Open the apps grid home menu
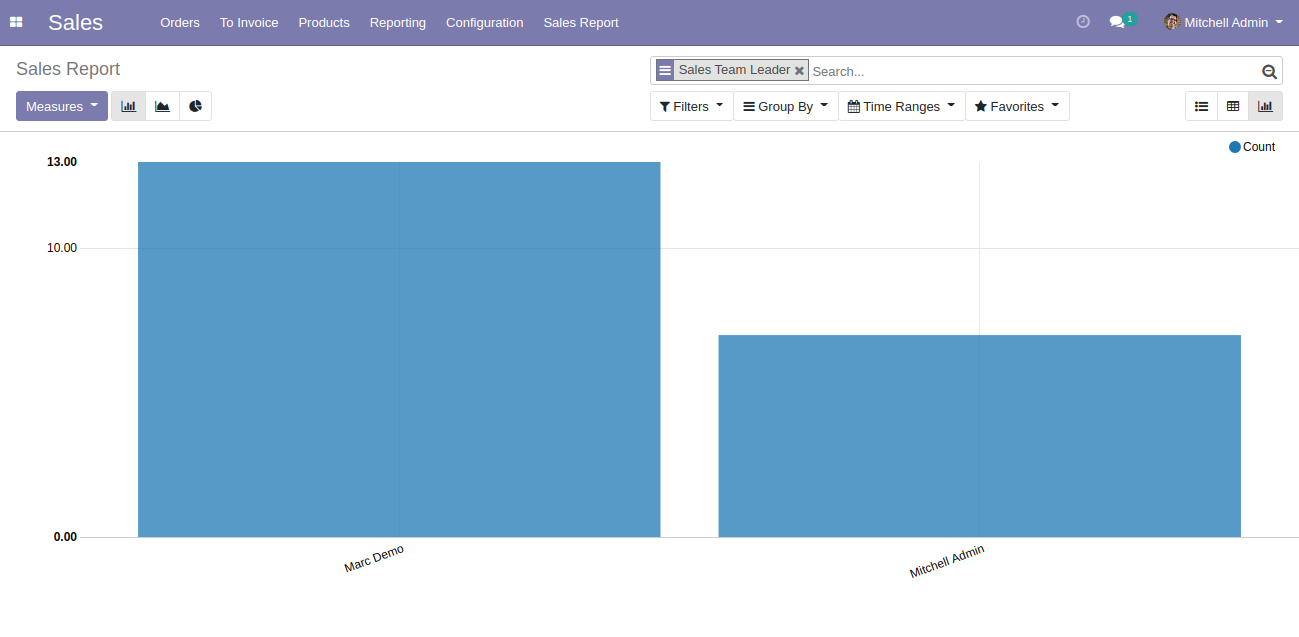Viewport: 1299px width, 637px height. (x=16, y=22)
